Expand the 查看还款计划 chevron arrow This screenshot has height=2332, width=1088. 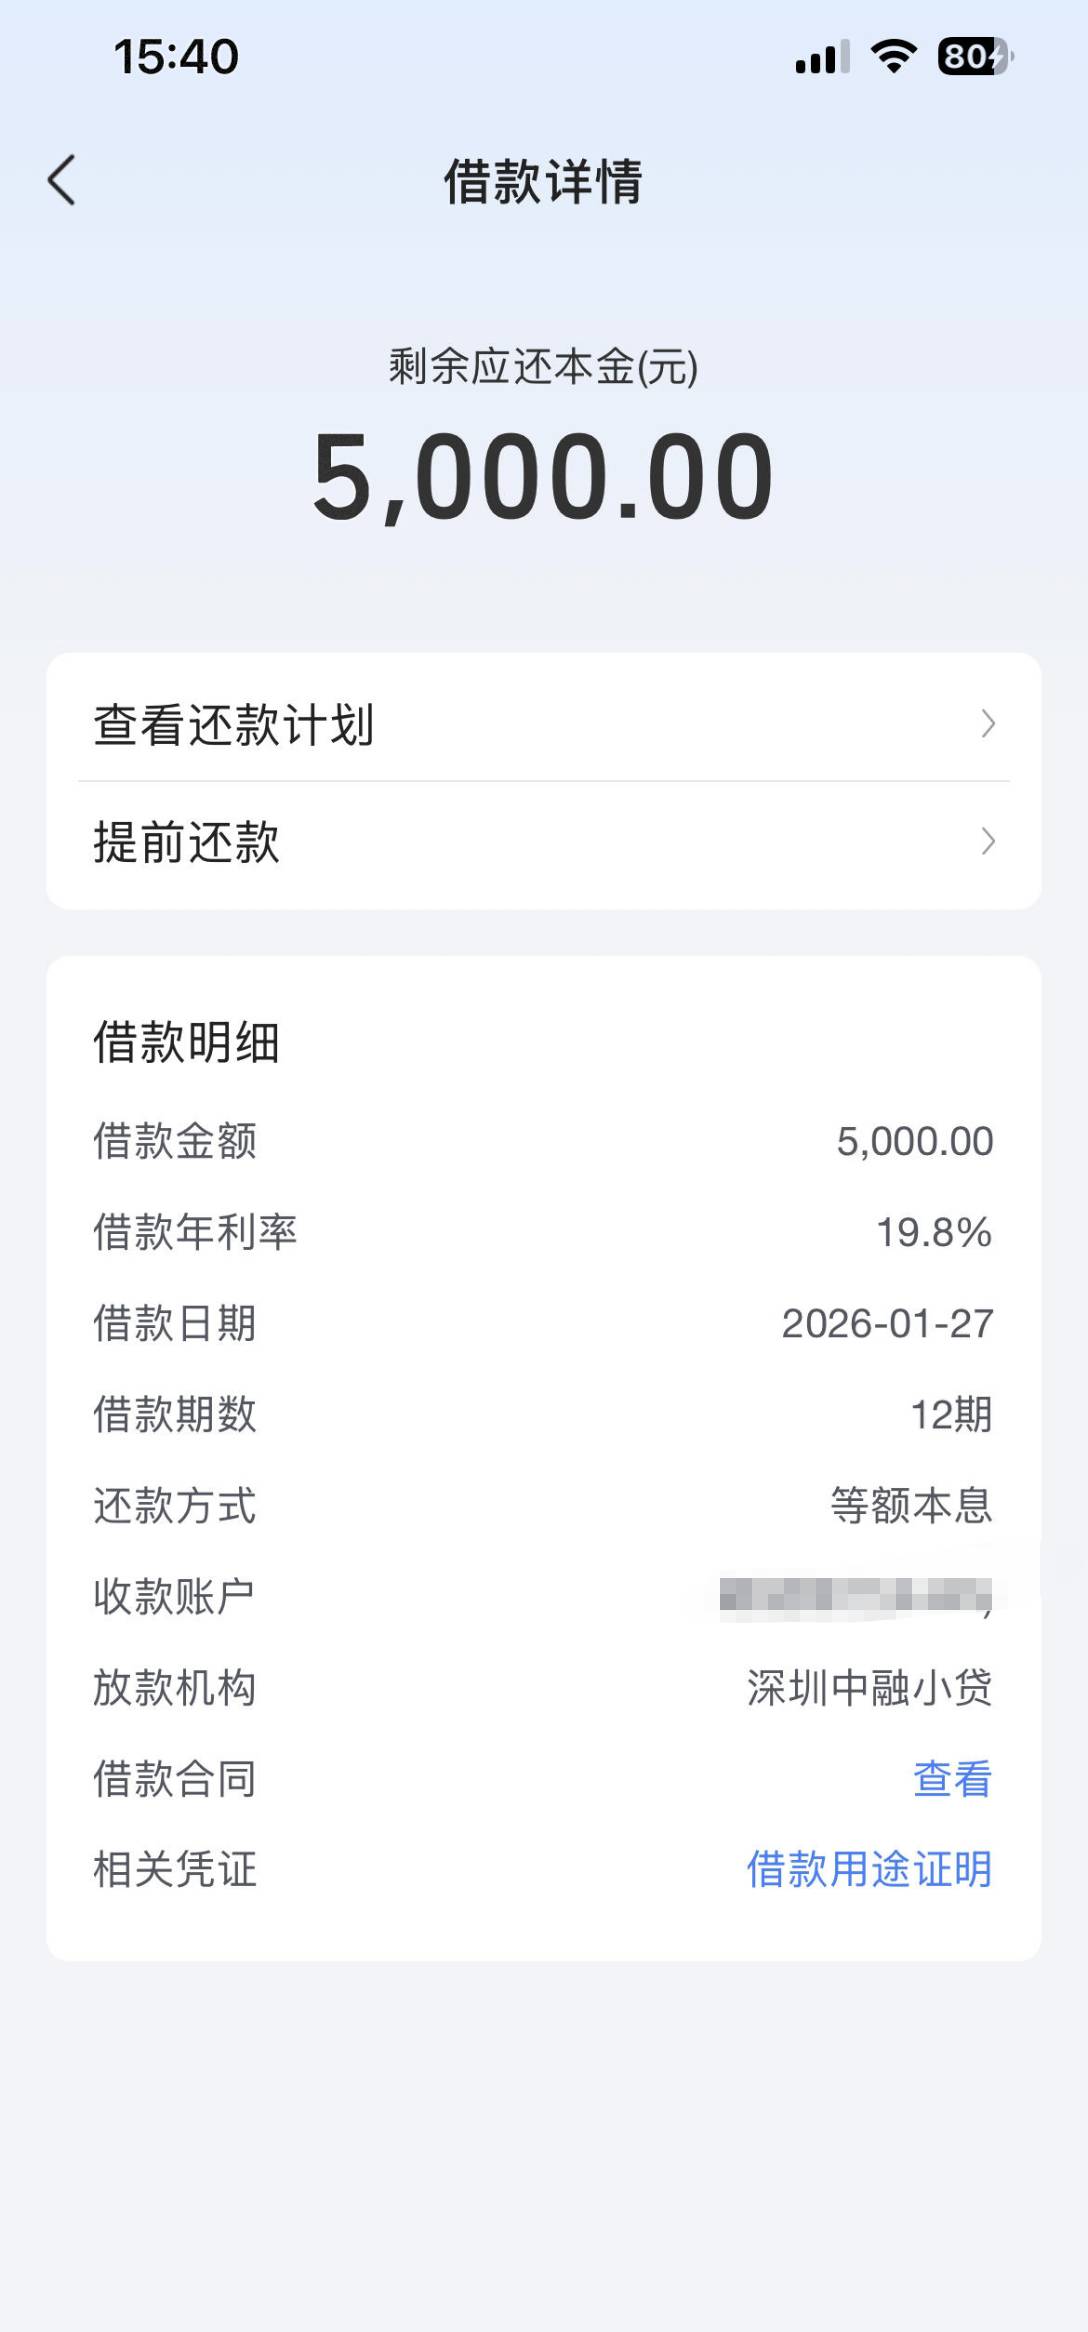[988, 723]
